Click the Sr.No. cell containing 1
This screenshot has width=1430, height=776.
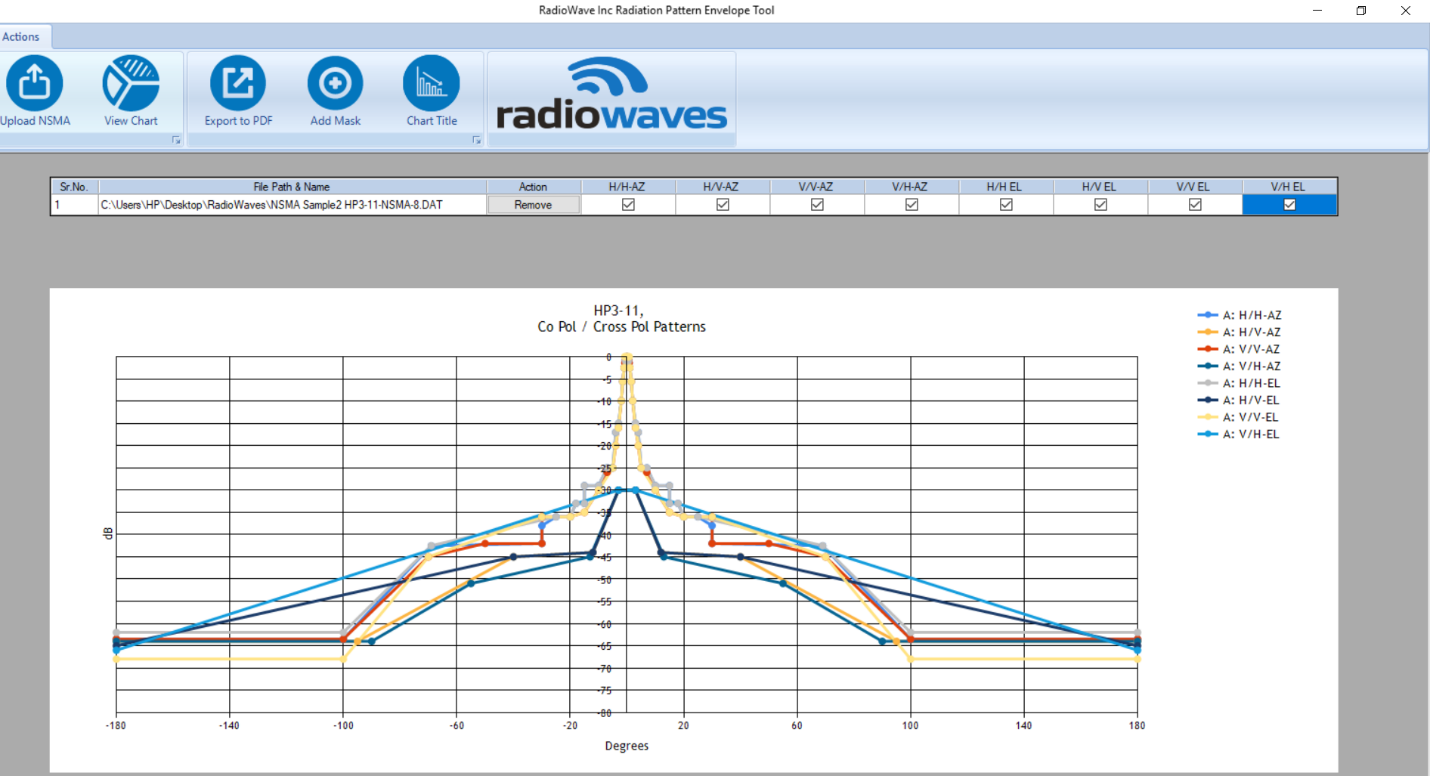pyautogui.click(x=74, y=204)
